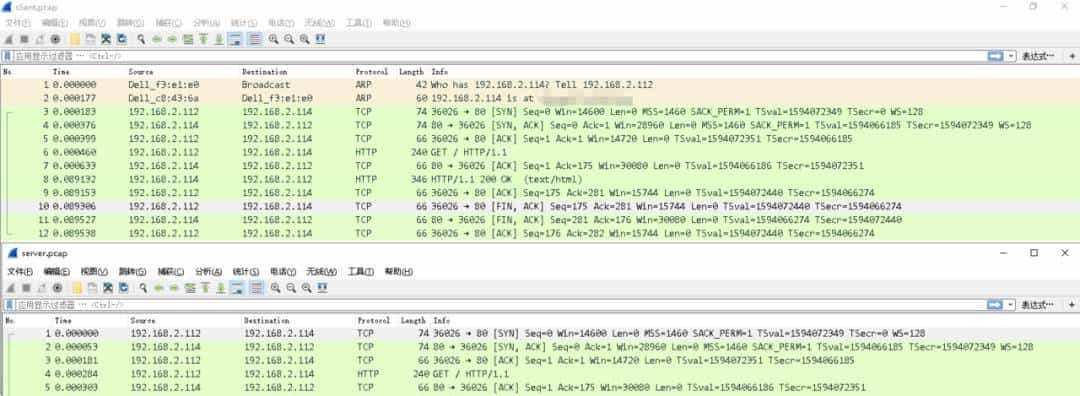
Task: Start capture shark-fin icon in client.pcap toolbar
Action: coord(9,39)
